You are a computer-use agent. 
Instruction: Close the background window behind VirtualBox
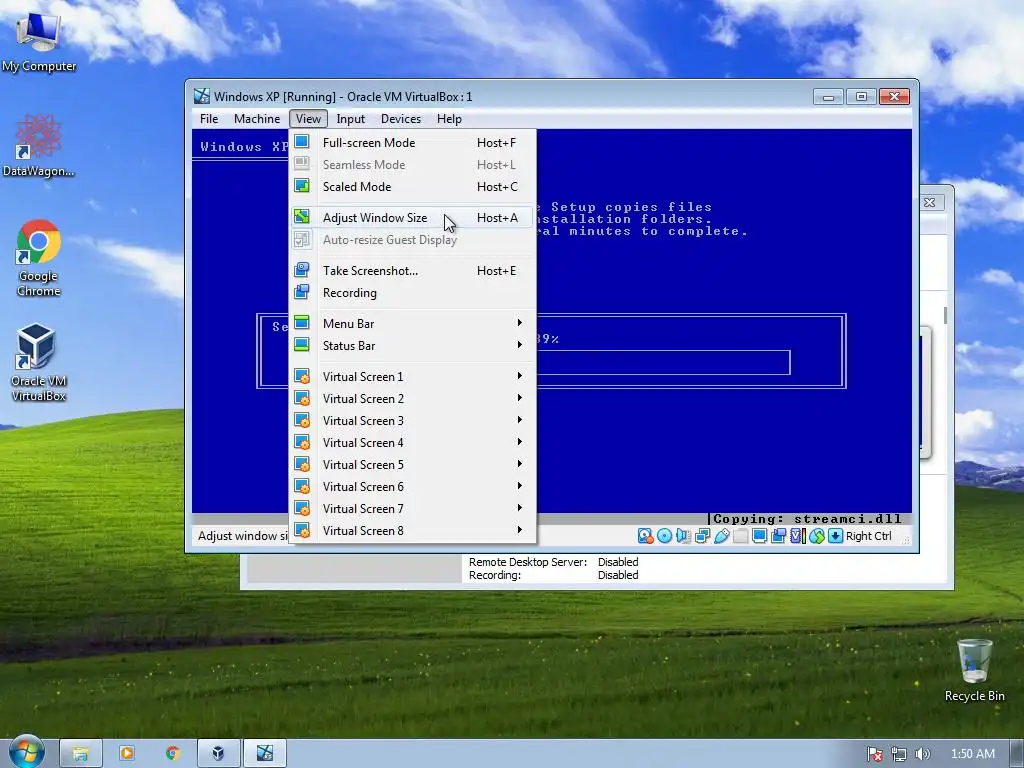929,202
